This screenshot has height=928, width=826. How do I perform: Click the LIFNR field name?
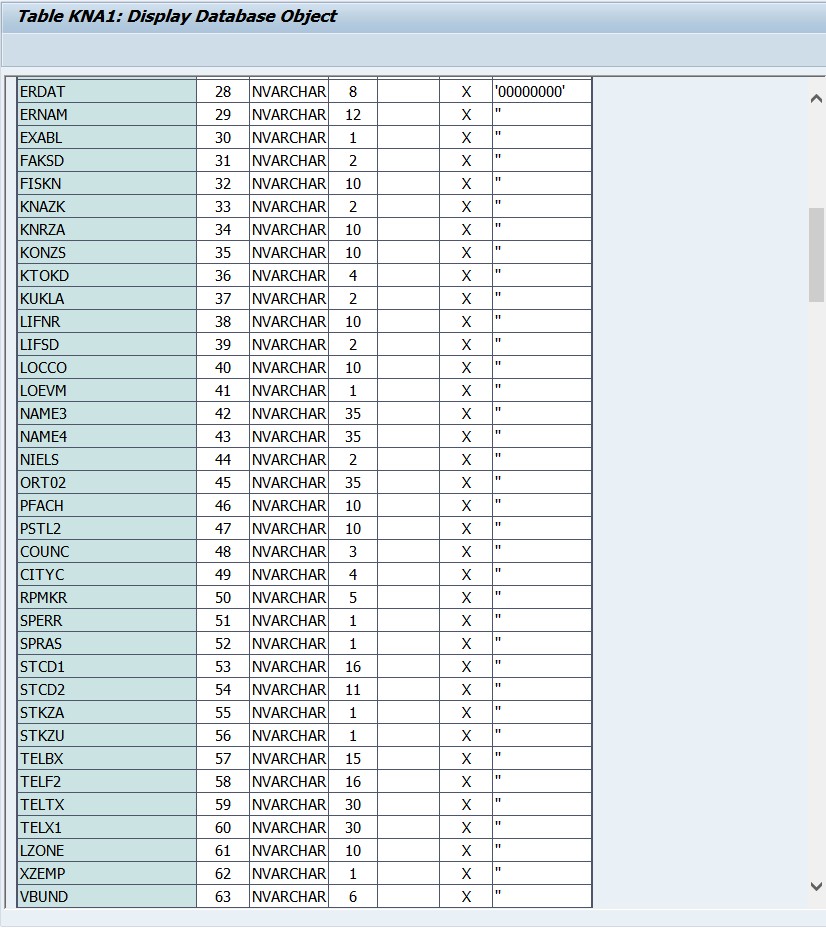[40, 321]
